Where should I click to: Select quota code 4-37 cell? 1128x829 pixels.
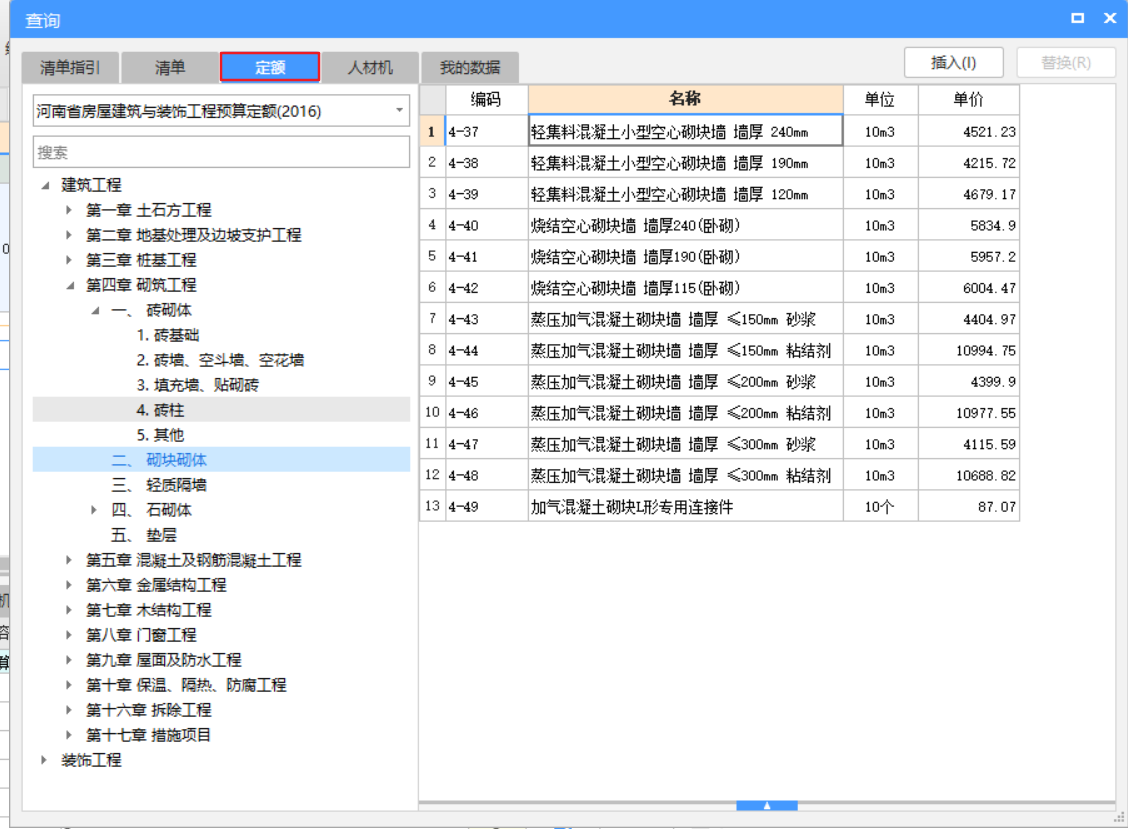[x=486, y=132]
